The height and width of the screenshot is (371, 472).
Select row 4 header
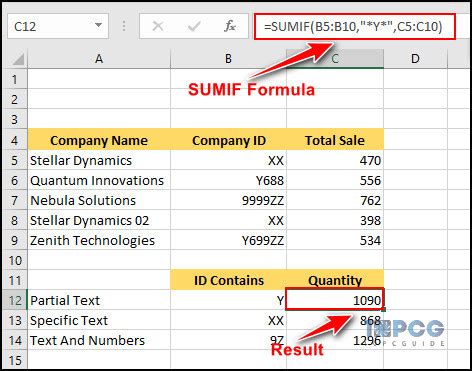(14, 140)
